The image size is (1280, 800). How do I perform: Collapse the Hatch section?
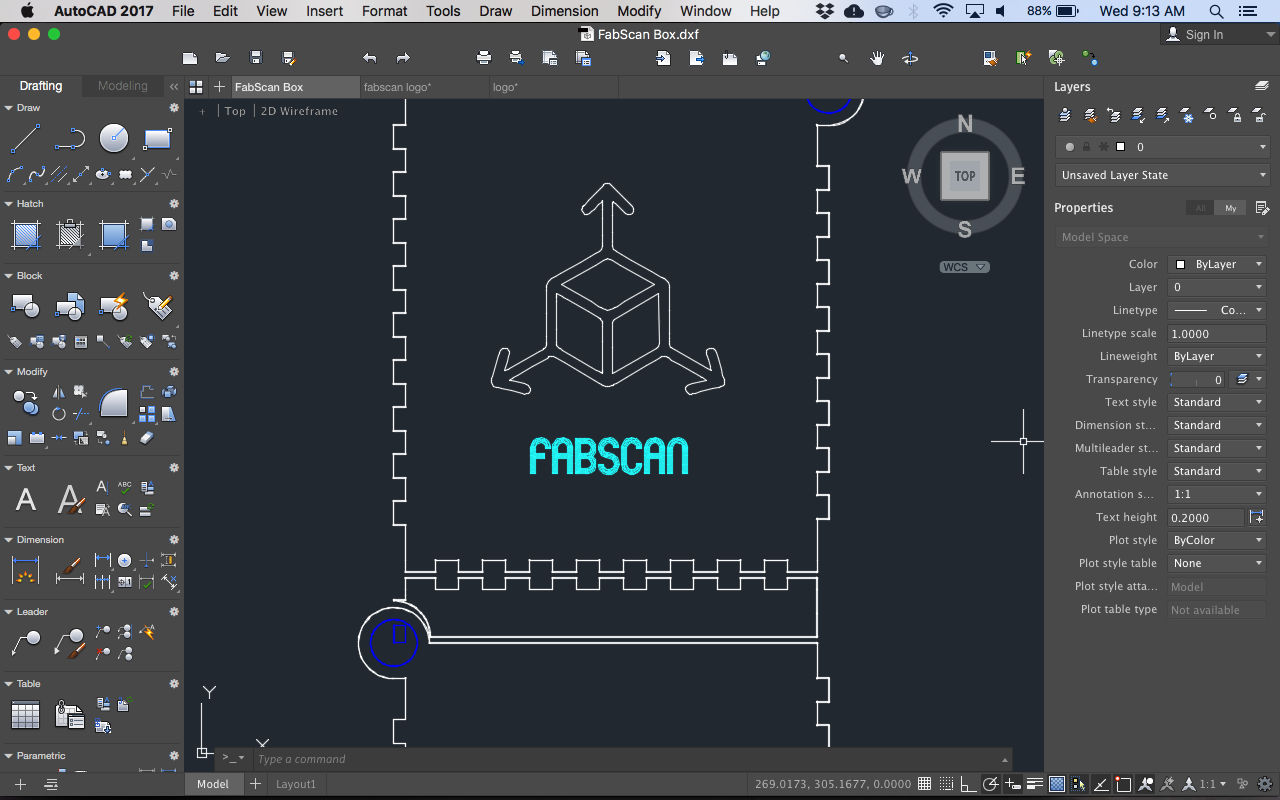9,204
